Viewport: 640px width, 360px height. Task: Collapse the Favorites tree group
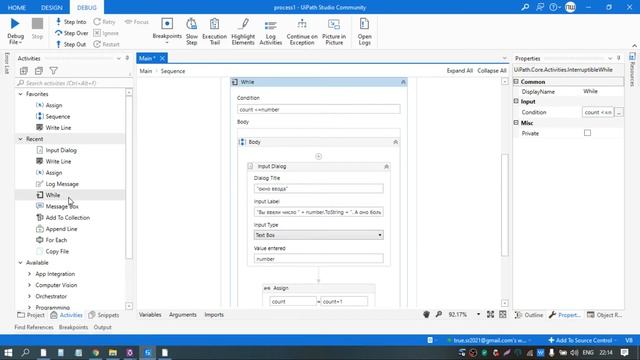coord(20,94)
